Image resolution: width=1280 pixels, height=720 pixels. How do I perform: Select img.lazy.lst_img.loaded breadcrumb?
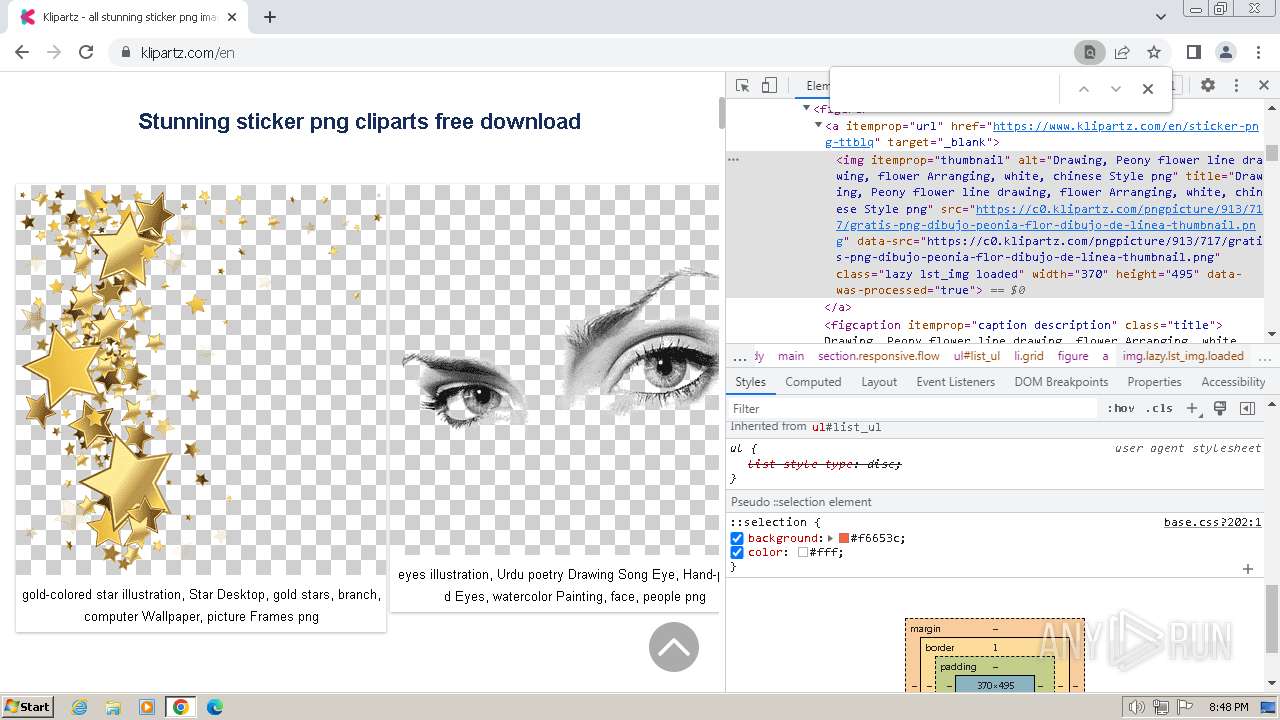[x=1183, y=356]
